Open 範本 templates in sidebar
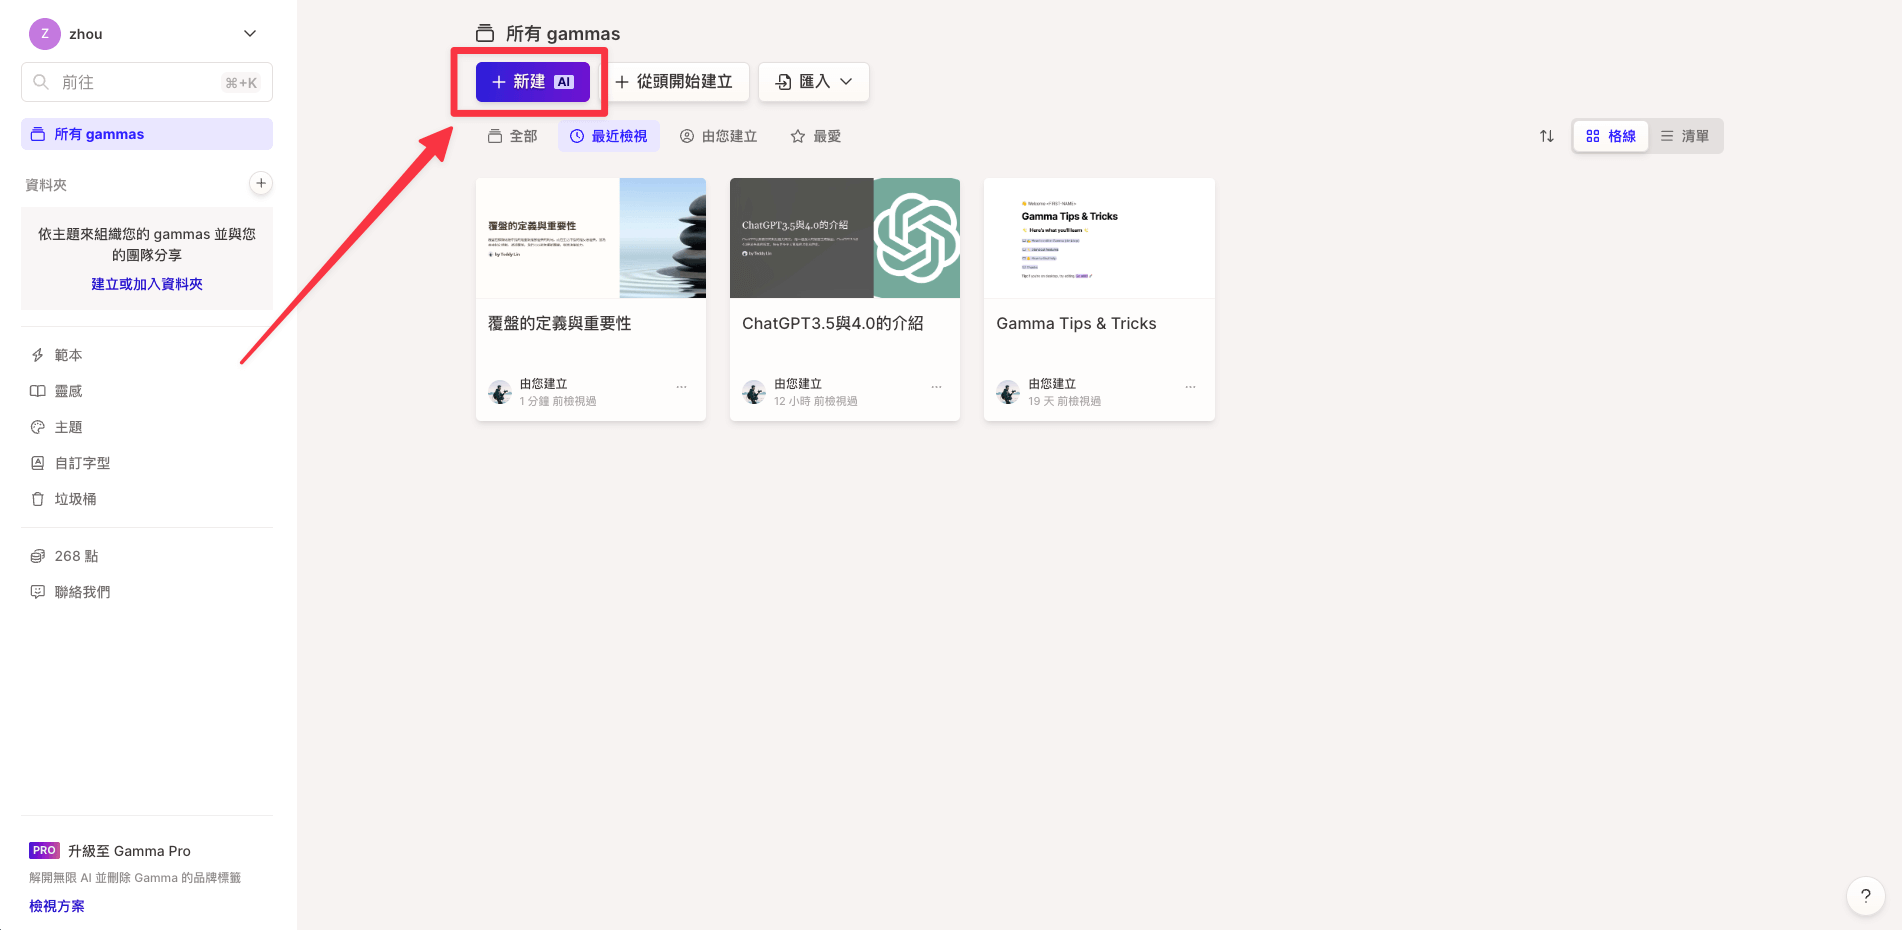 tap(68, 355)
